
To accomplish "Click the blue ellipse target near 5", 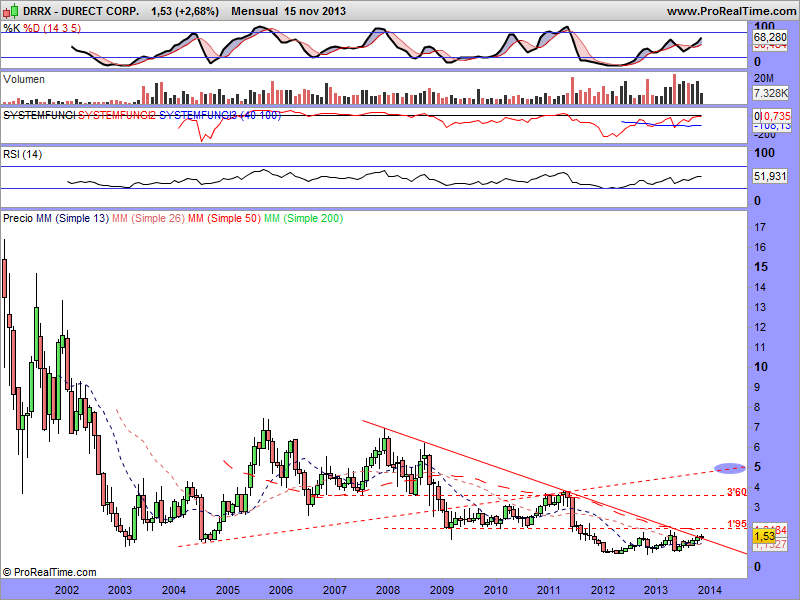I will click(x=730, y=468).
